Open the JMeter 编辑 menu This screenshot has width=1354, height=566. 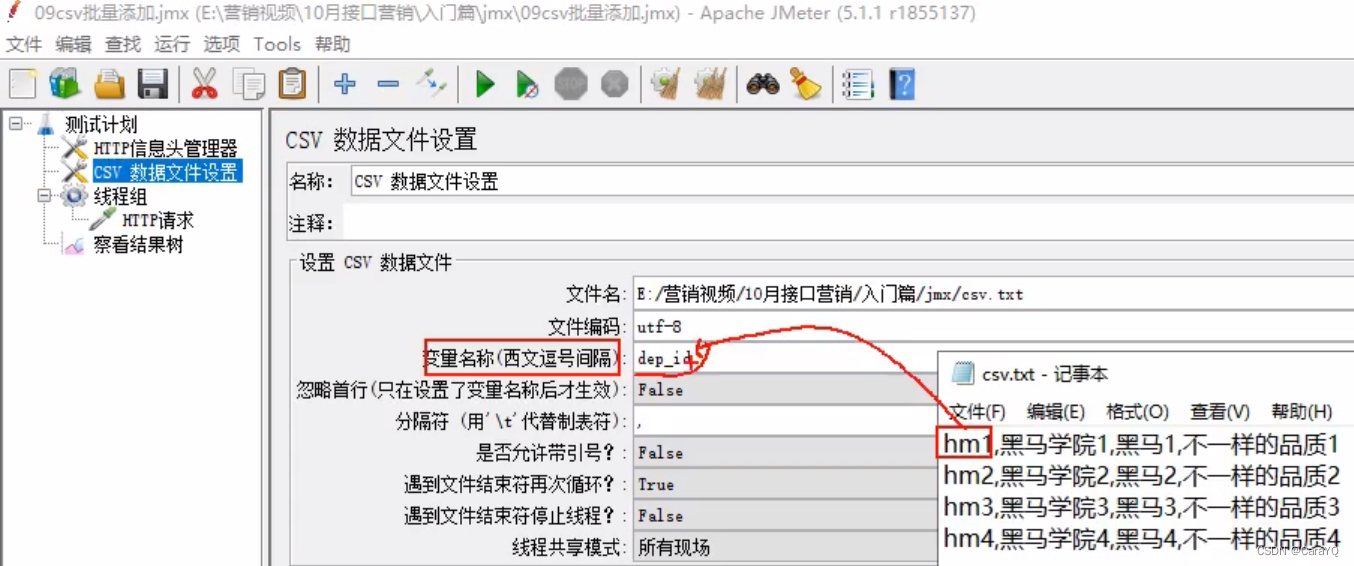point(74,44)
